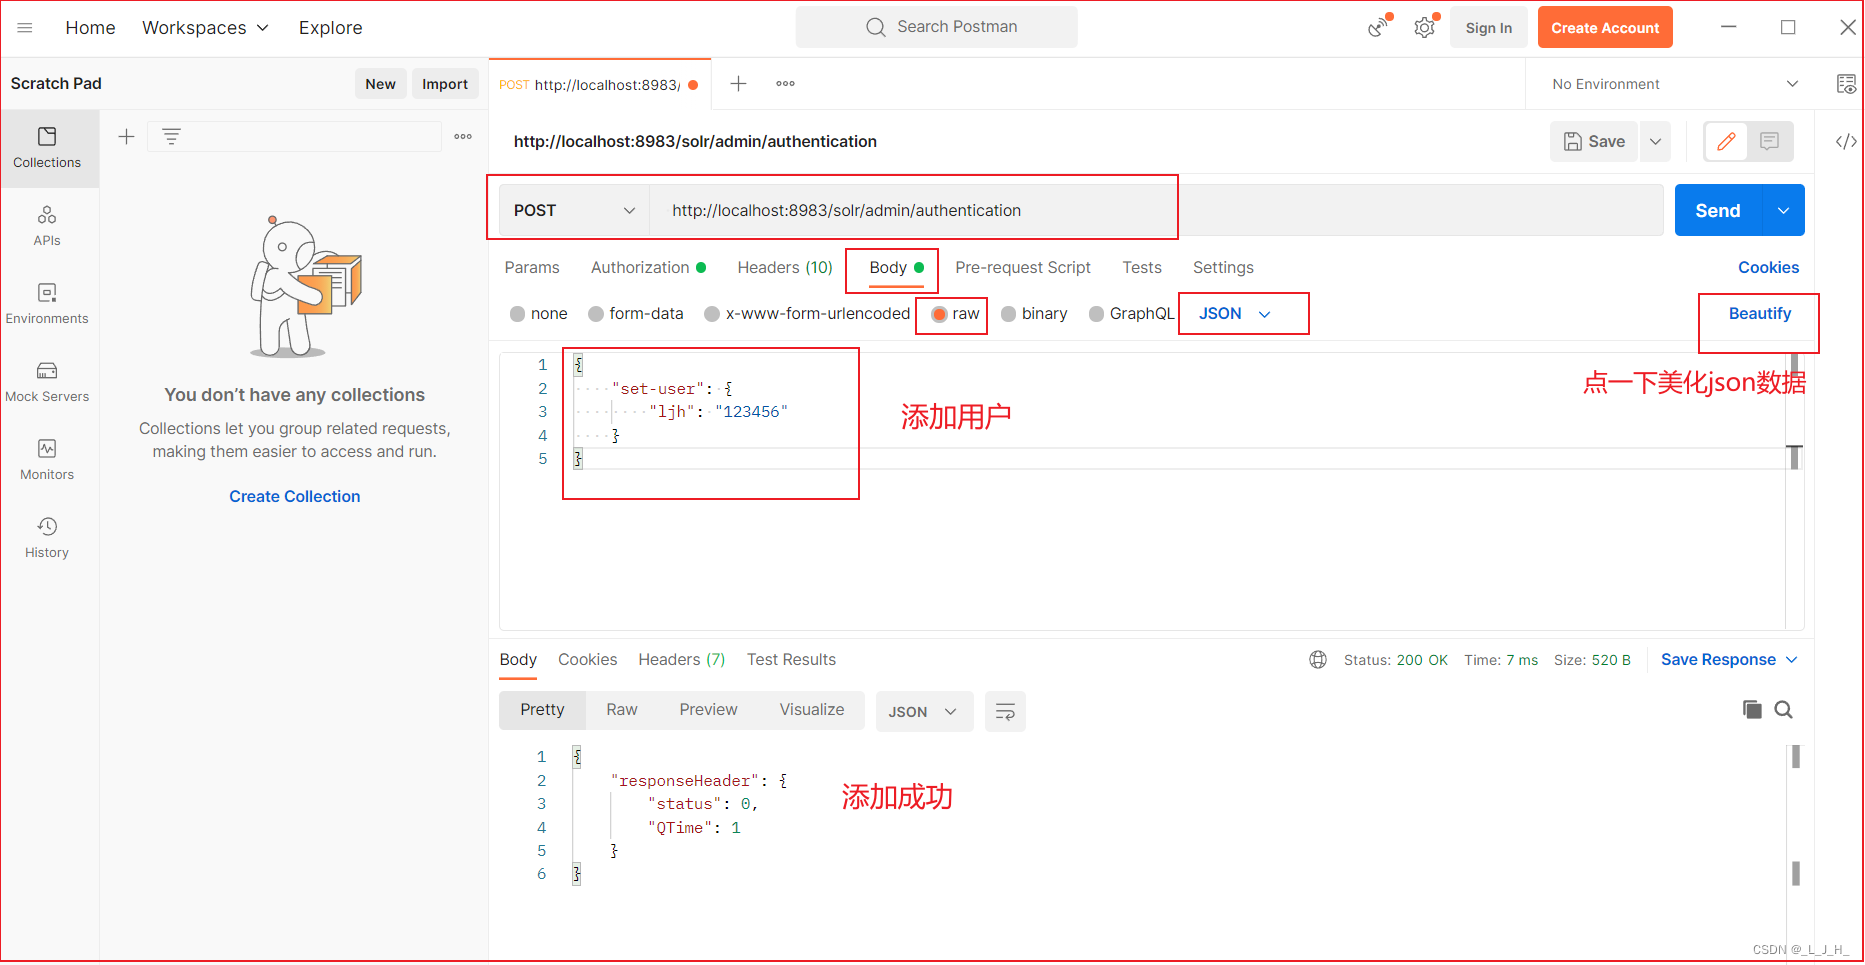Image resolution: width=1865 pixels, height=965 pixels.
Task: Switch response view to Preview
Action: coord(708,710)
